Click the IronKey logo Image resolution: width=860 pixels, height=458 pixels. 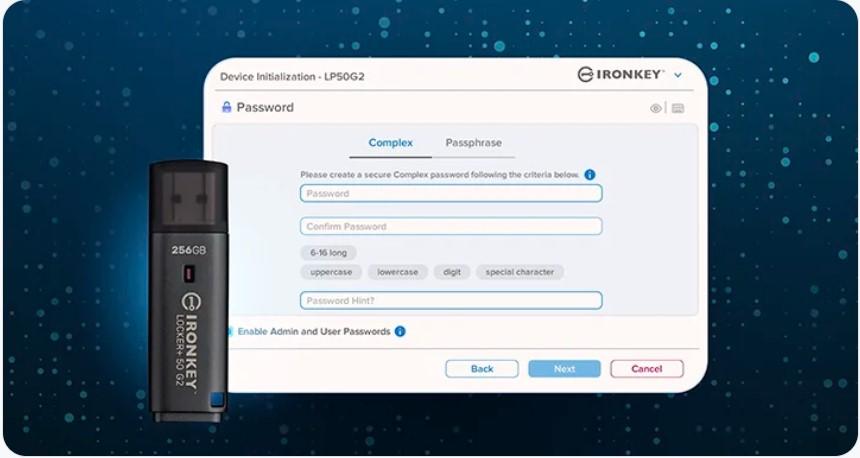pyautogui.click(x=621, y=75)
